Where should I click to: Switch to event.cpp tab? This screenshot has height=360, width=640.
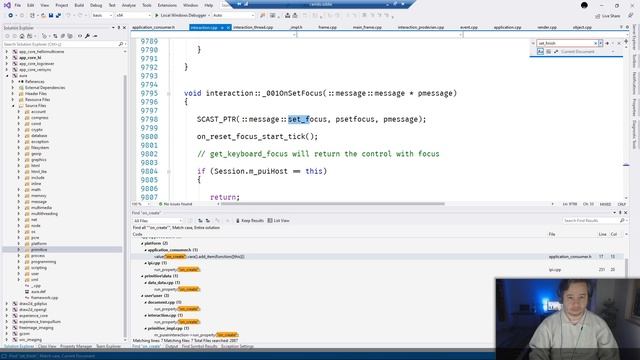point(469,27)
